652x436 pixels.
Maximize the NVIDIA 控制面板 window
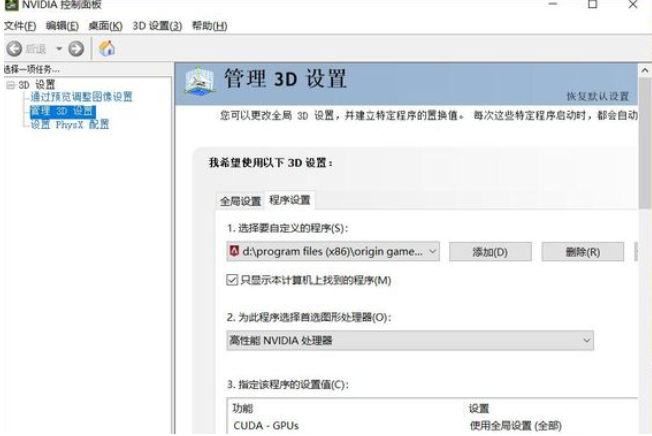[x=593, y=5]
